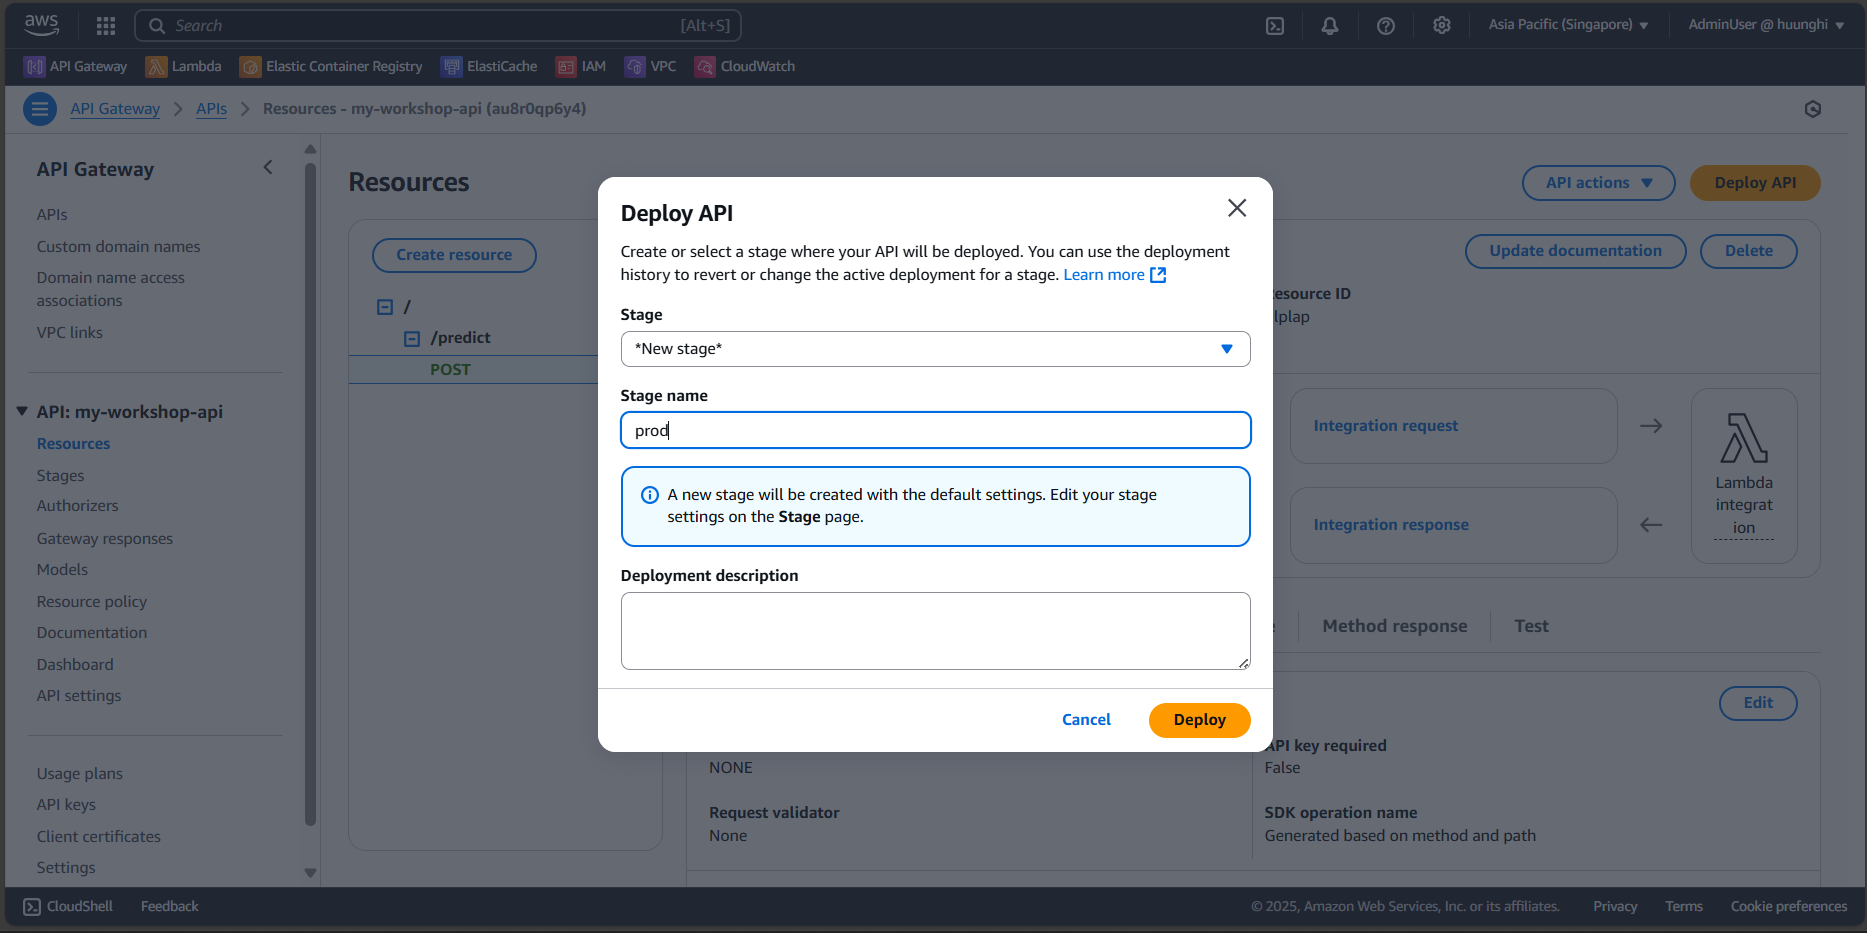Select the POST method in resource tree
This screenshot has width=1867, height=933.
[450, 370]
